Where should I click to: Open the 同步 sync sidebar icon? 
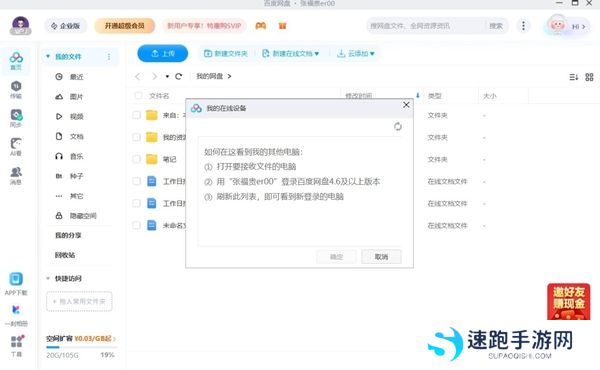(16, 119)
